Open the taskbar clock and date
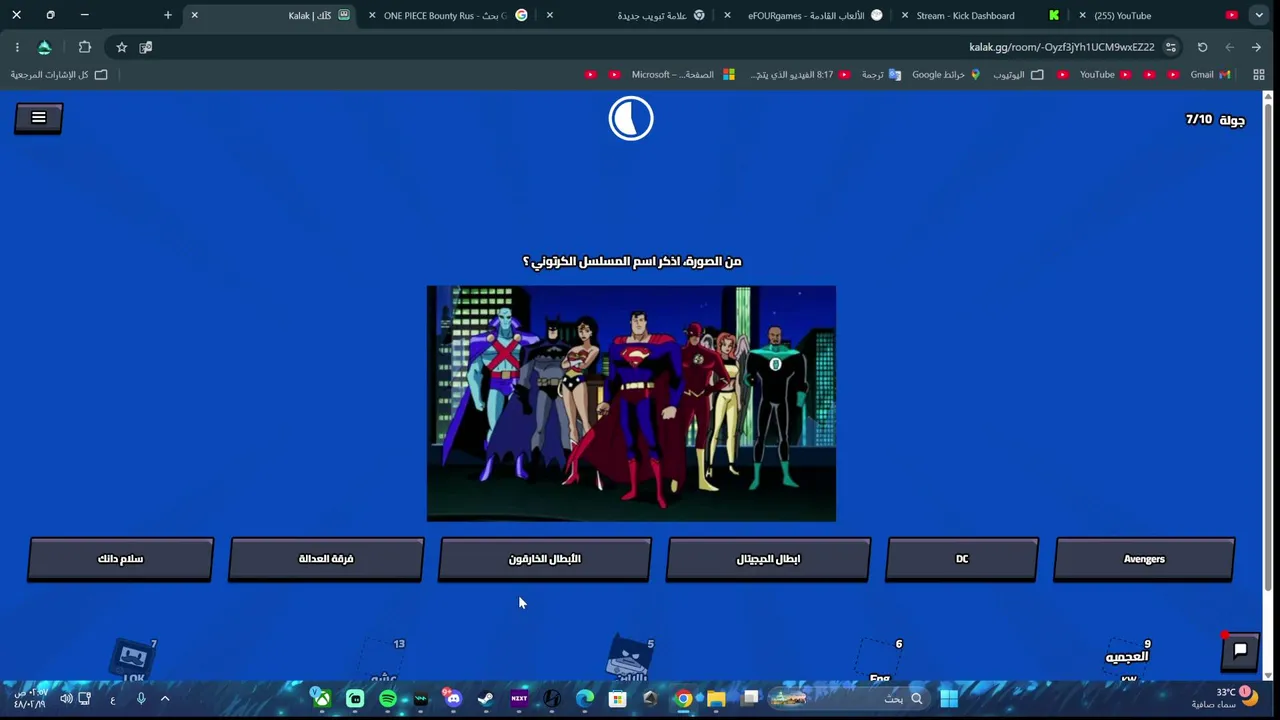This screenshot has width=1280, height=720. (x=30, y=698)
